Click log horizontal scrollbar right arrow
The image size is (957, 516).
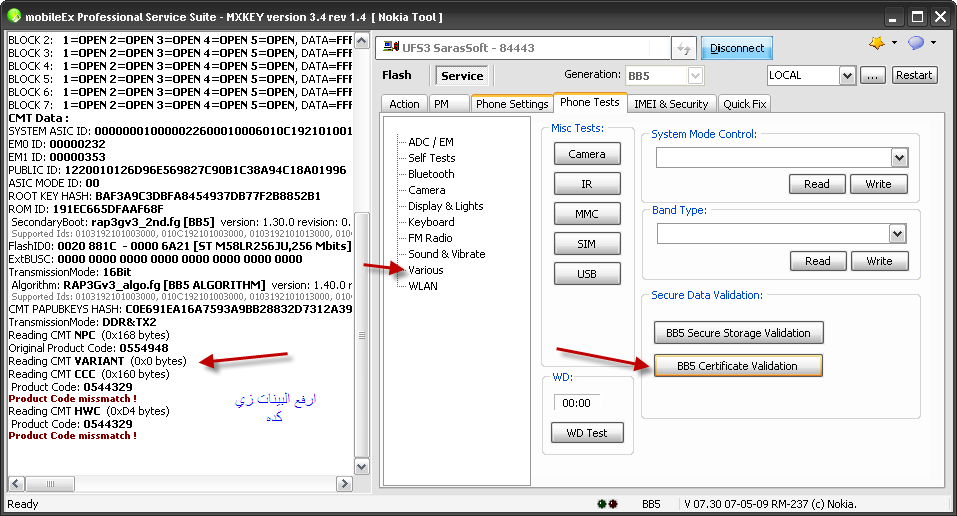click(x=344, y=484)
